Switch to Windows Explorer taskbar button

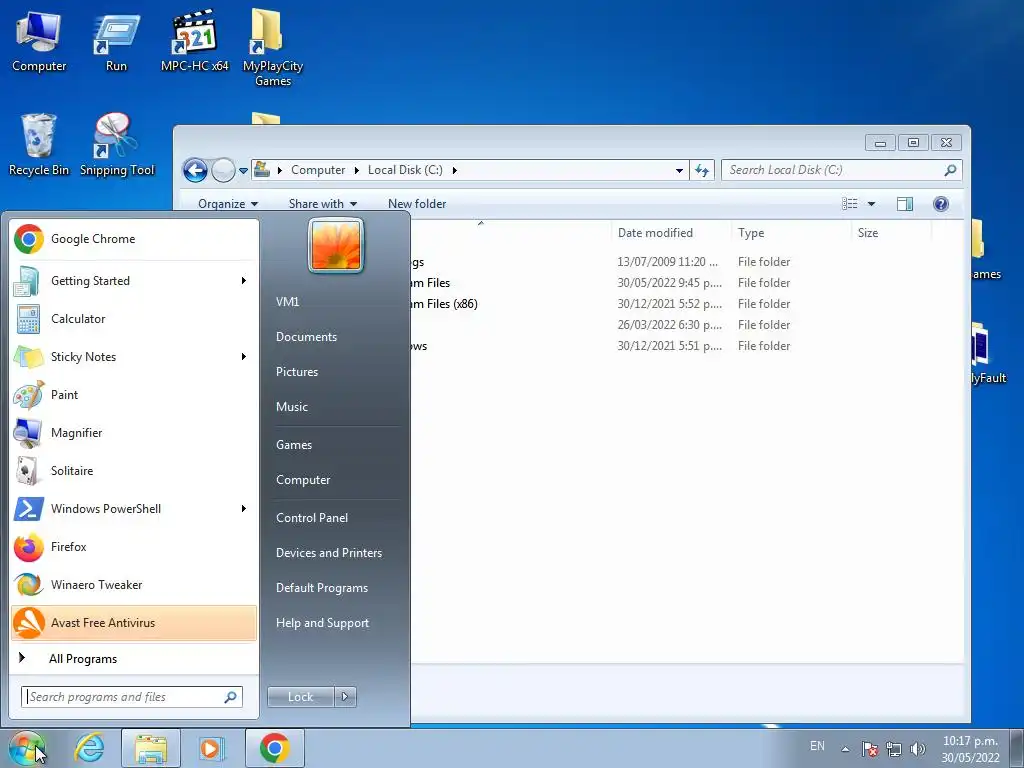point(151,748)
